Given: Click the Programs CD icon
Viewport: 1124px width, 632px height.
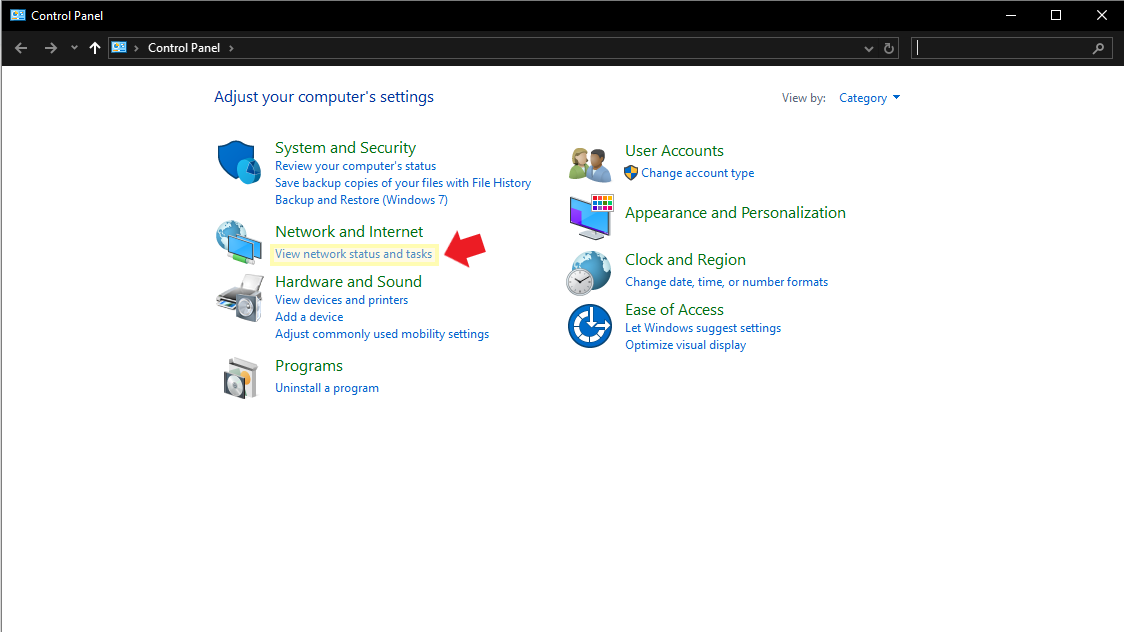Looking at the screenshot, I should pos(238,378).
